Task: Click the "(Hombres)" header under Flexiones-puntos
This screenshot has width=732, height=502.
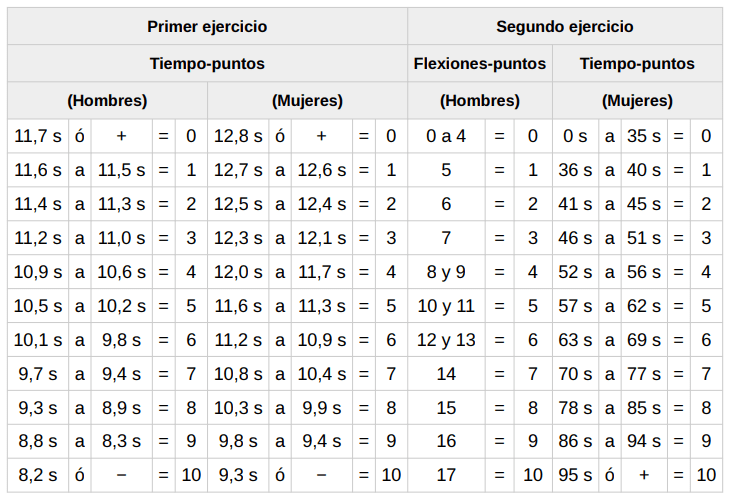Action: pos(480,100)
